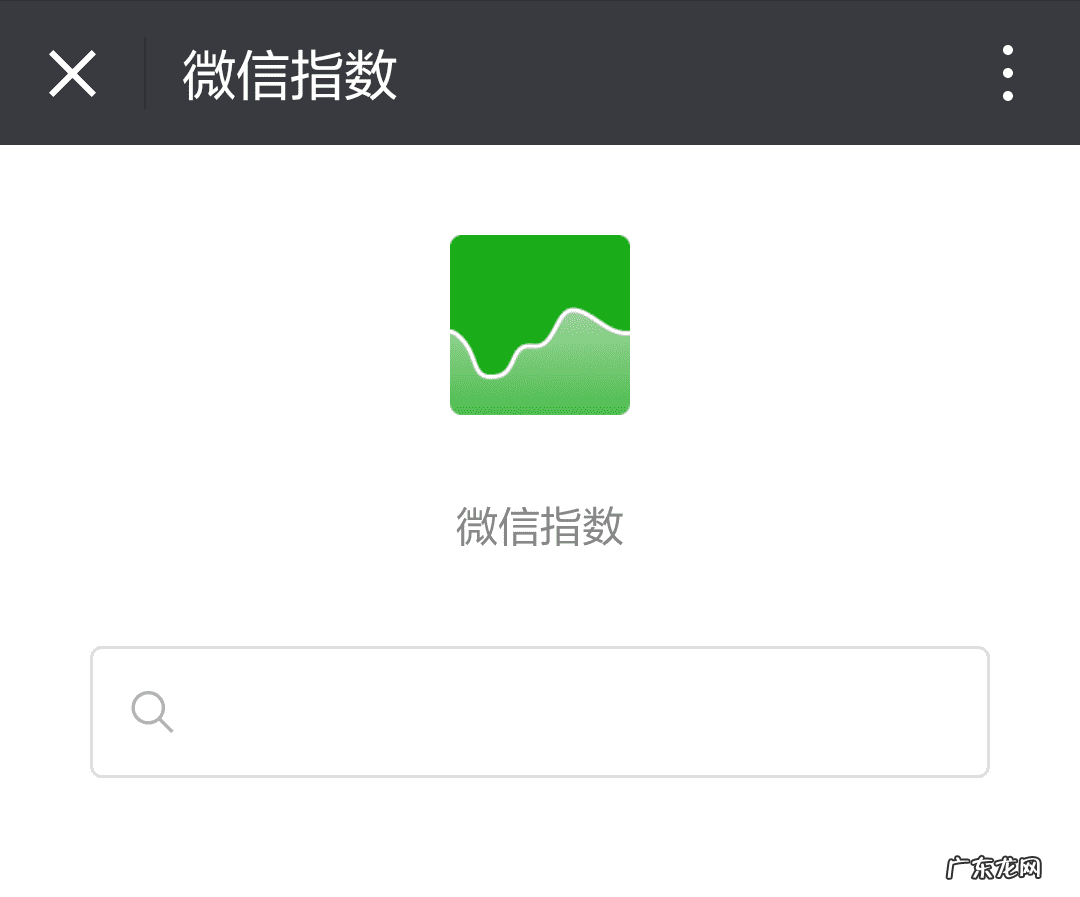
Task: Tap the rounded search box to start searching
Action: click(540, 711)
